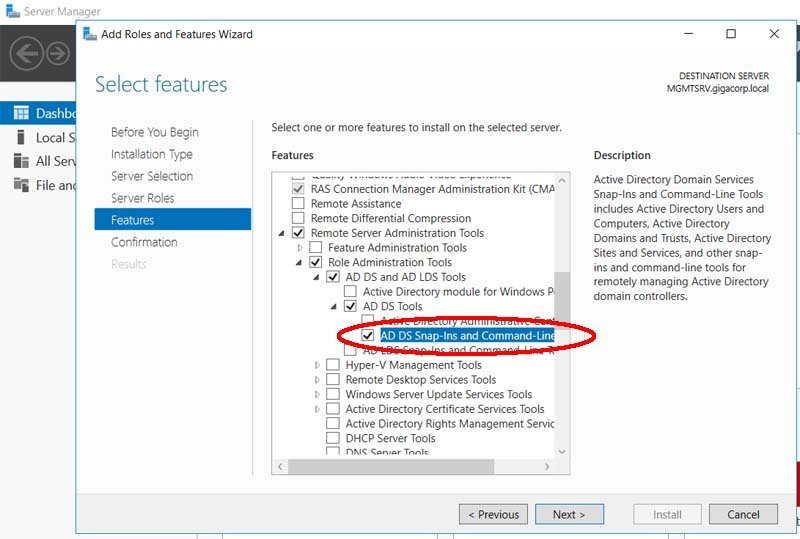This screenshot has width=800, height=539.
Task: Go to the Confirmation step
Action: coord(144,242)
